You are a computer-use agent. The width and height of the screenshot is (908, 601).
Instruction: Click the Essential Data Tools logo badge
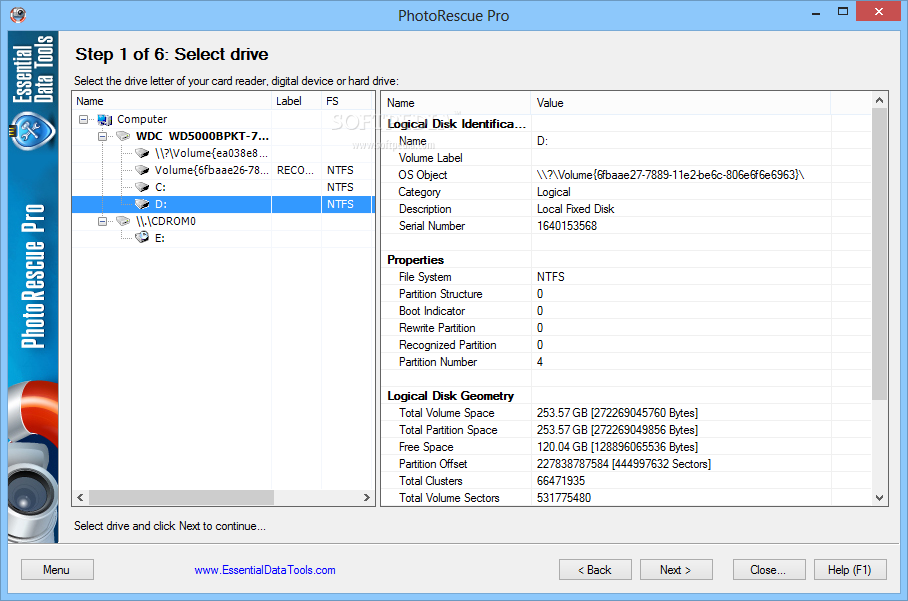(x=32, y=131)
